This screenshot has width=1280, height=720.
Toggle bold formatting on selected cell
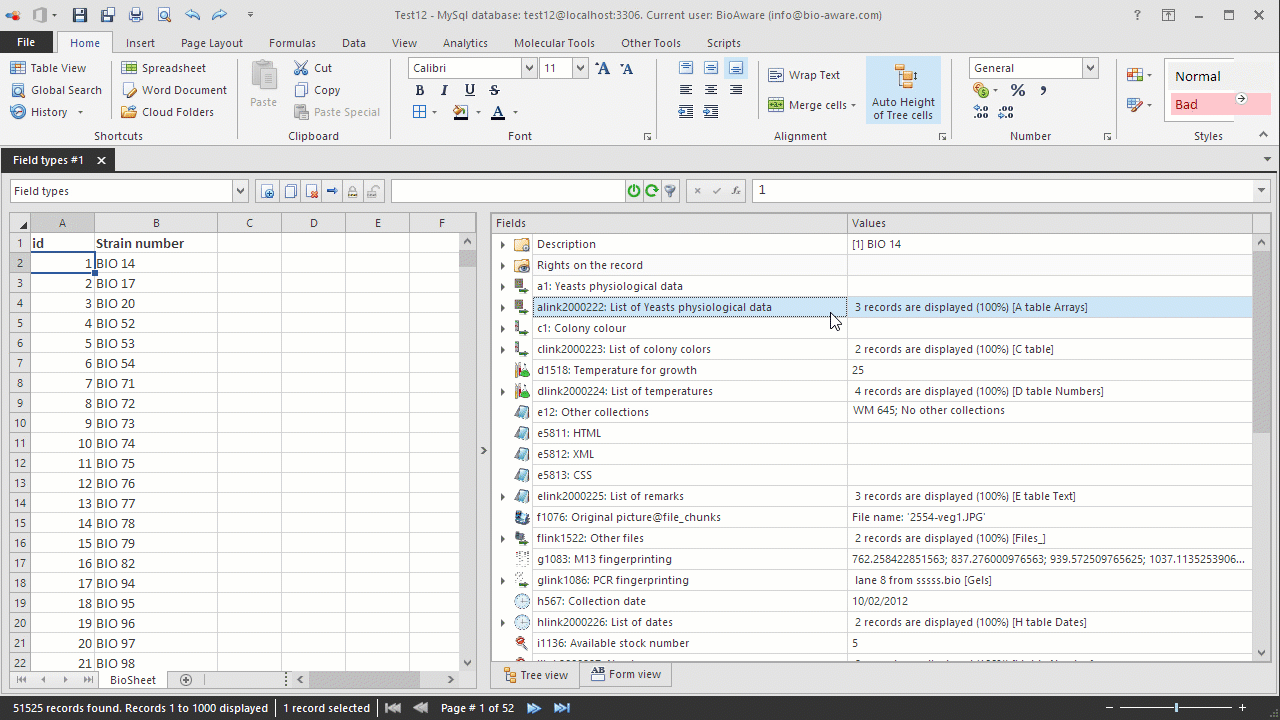(419, 90)
